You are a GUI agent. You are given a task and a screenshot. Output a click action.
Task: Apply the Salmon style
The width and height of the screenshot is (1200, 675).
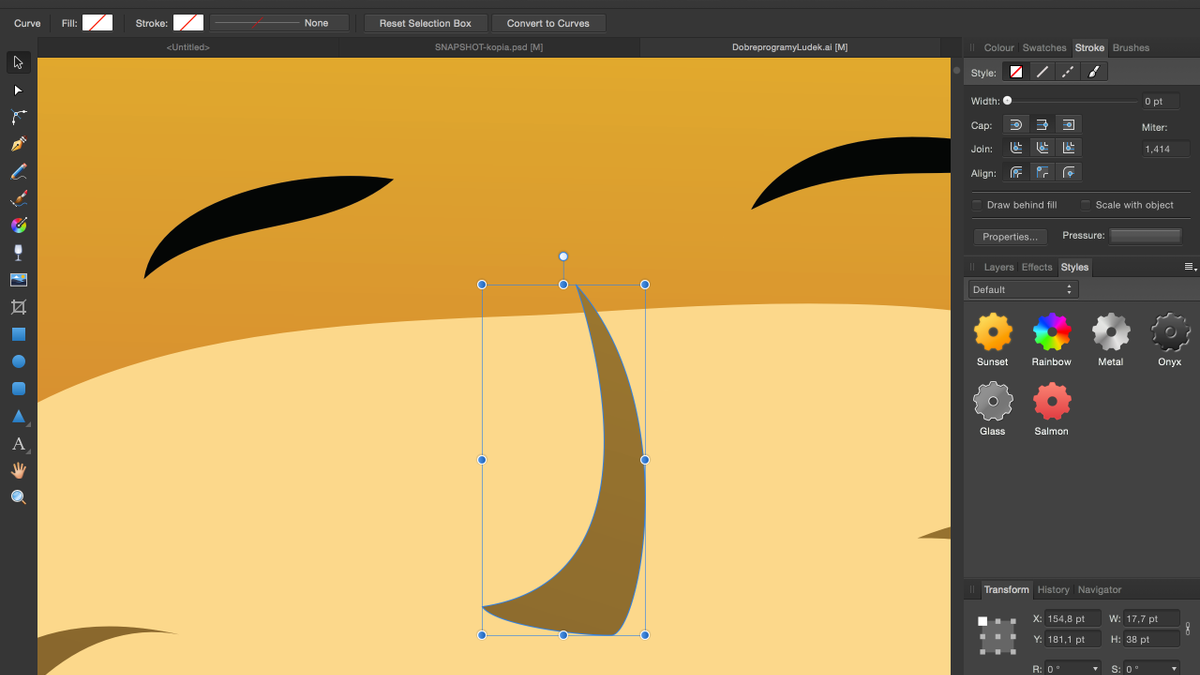pos(1052,402)
